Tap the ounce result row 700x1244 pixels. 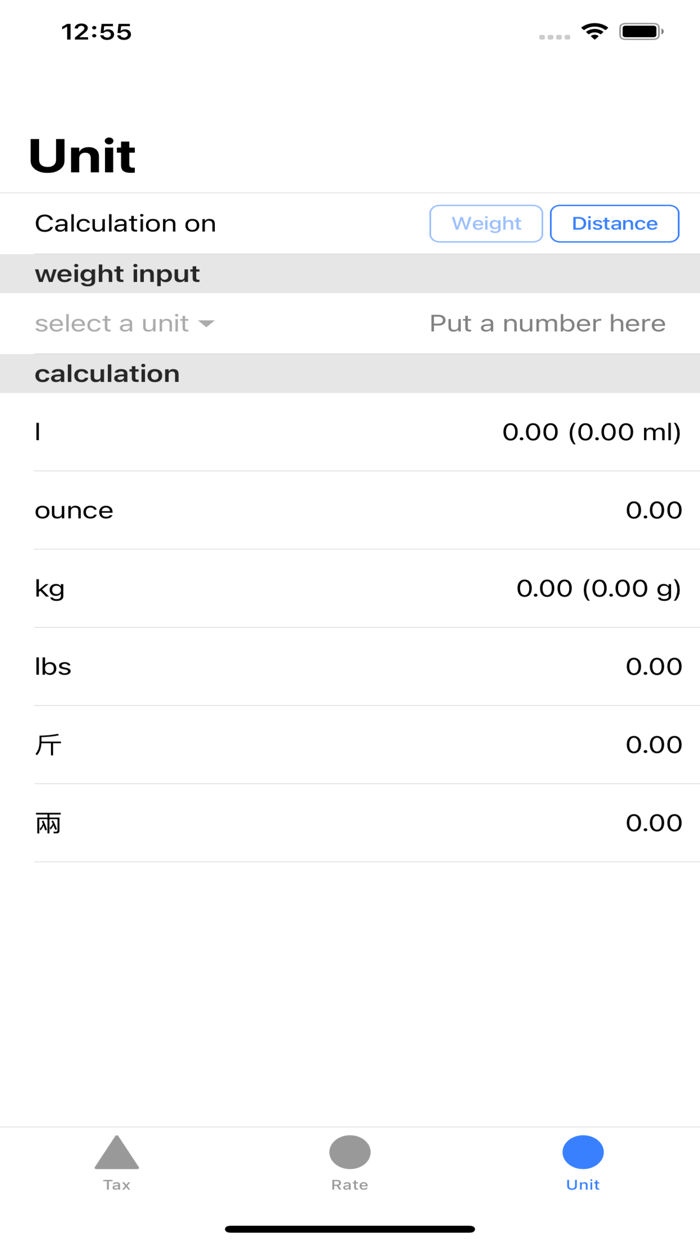pyautogui.click(x=350, y=510)
